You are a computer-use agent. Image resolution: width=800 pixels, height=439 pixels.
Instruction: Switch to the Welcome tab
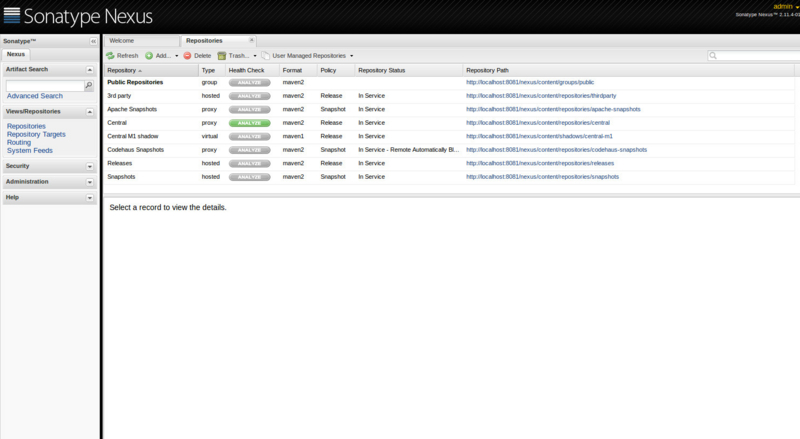141,40
